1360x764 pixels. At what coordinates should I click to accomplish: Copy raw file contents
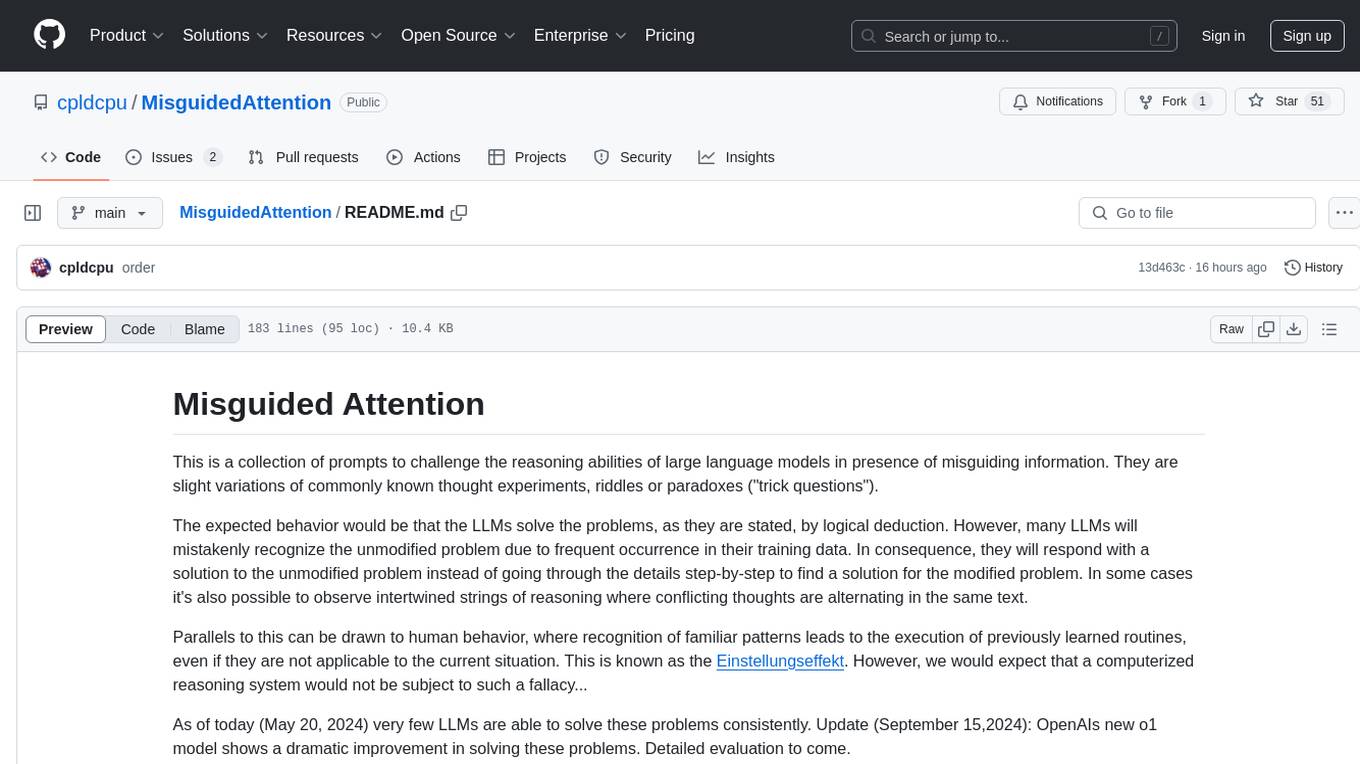click(1266, 329)
